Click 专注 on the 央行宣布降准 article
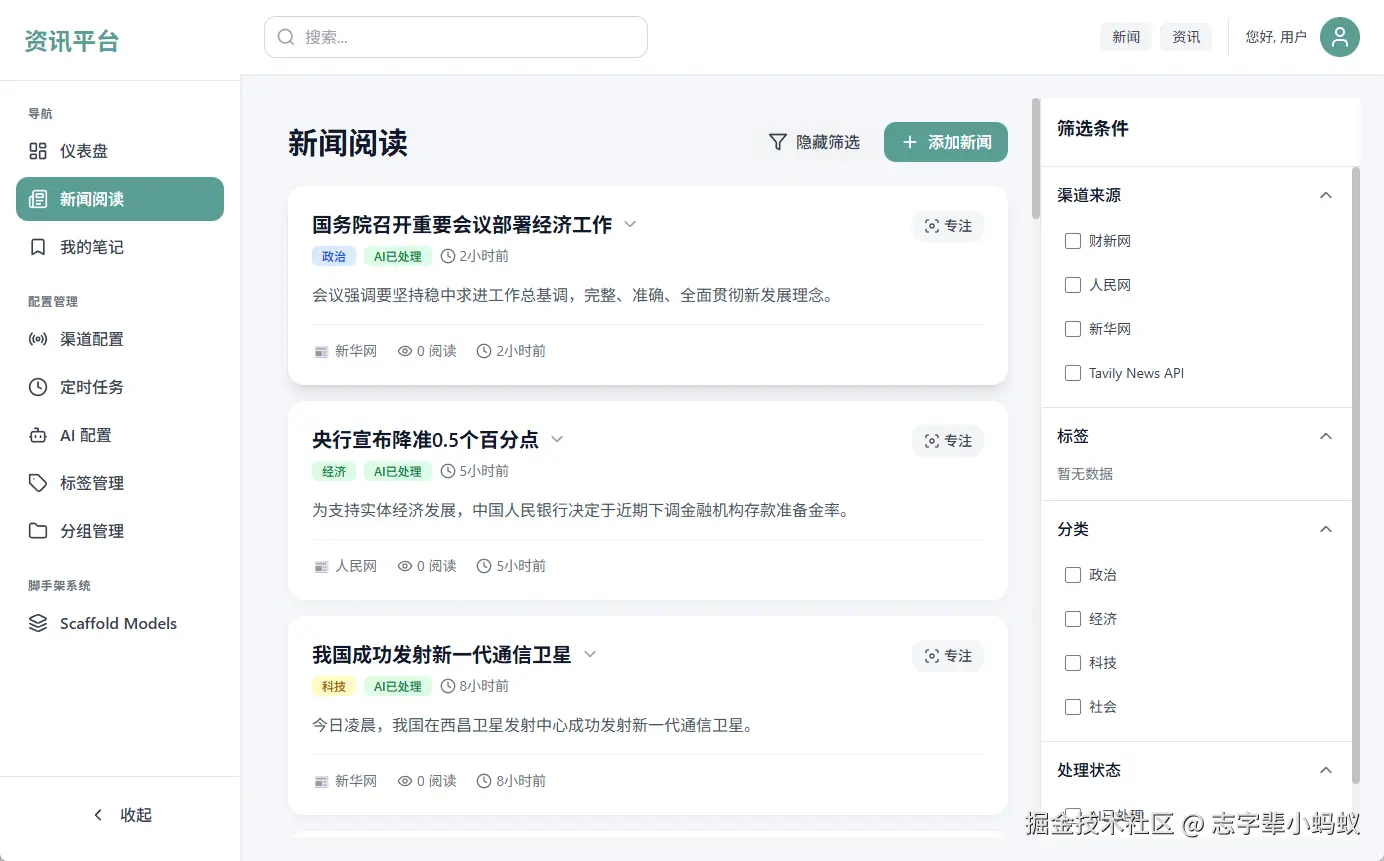Image resolution: width=1384 pixels, height=861 pixels. (x=948, y=441)
